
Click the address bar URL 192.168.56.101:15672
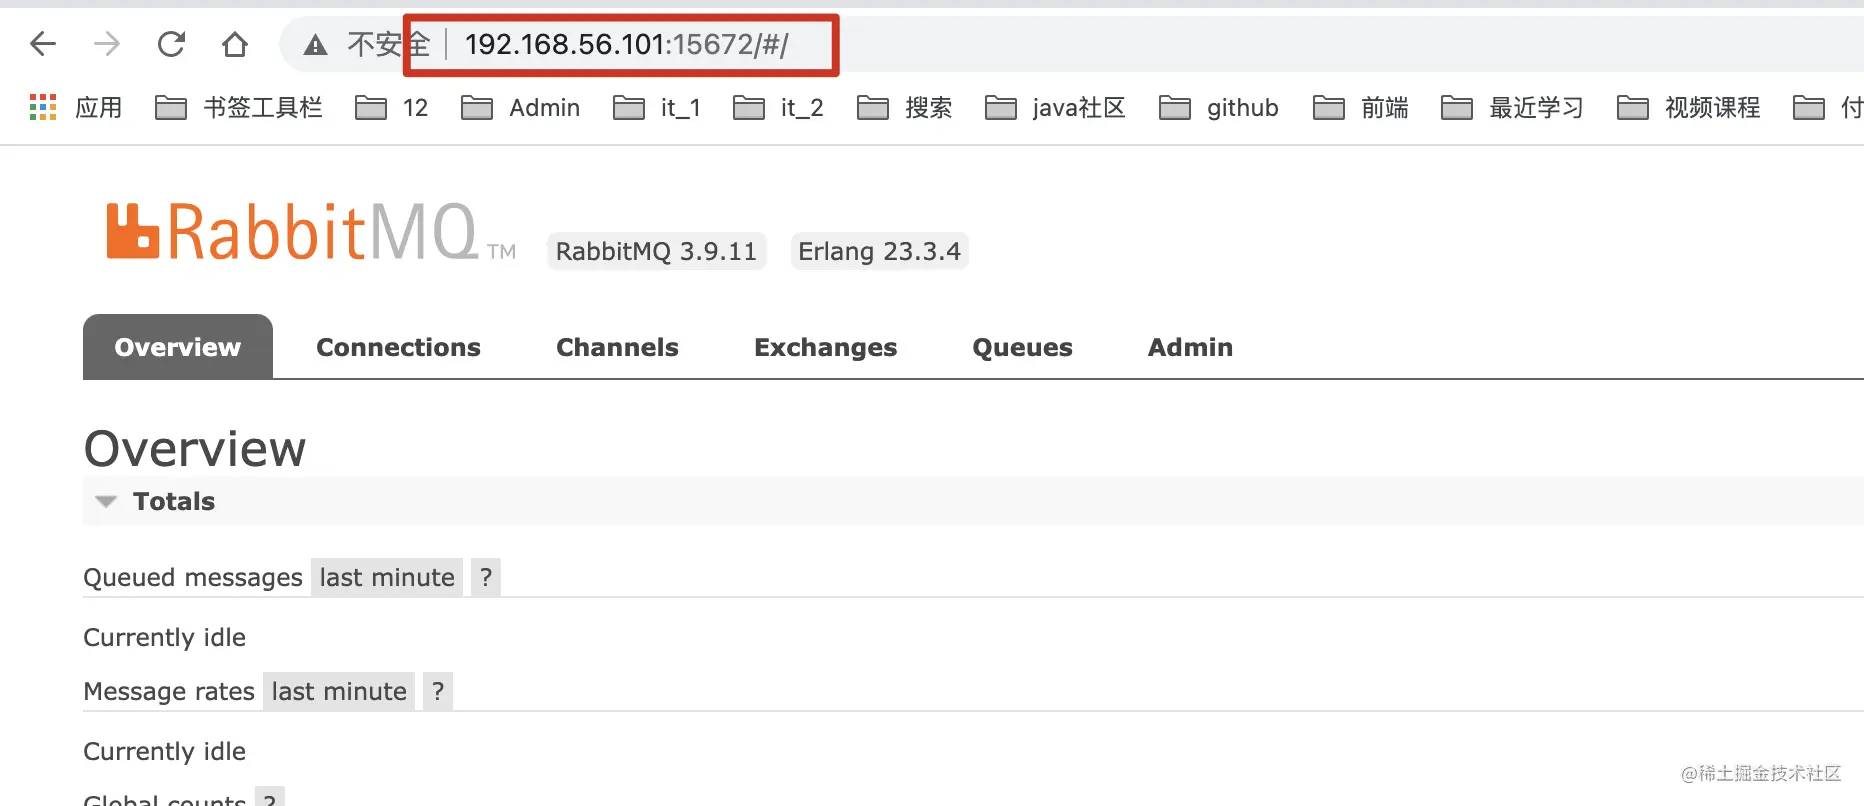click(627, 45)
